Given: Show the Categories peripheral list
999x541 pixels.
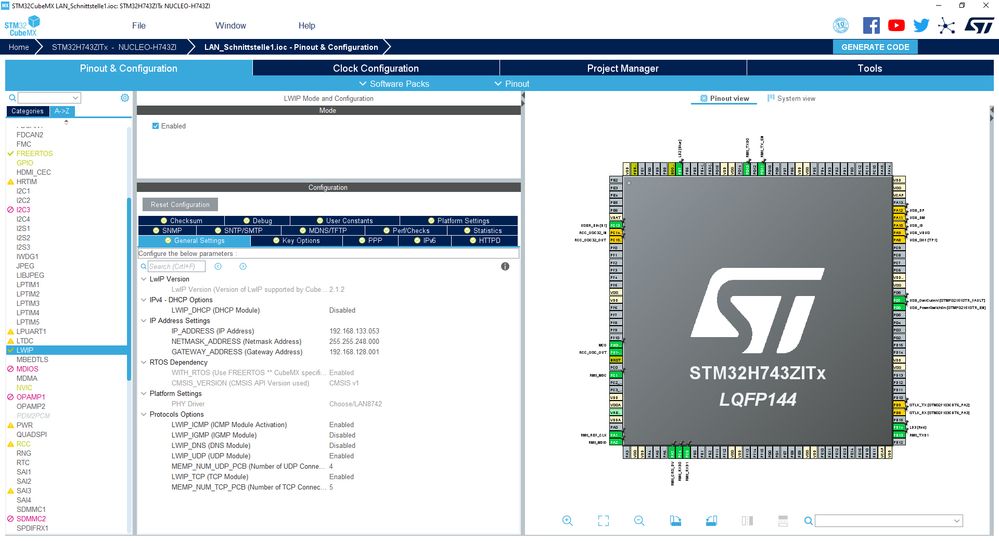Looking at the screenshot, I should click(x=27, y=111).
